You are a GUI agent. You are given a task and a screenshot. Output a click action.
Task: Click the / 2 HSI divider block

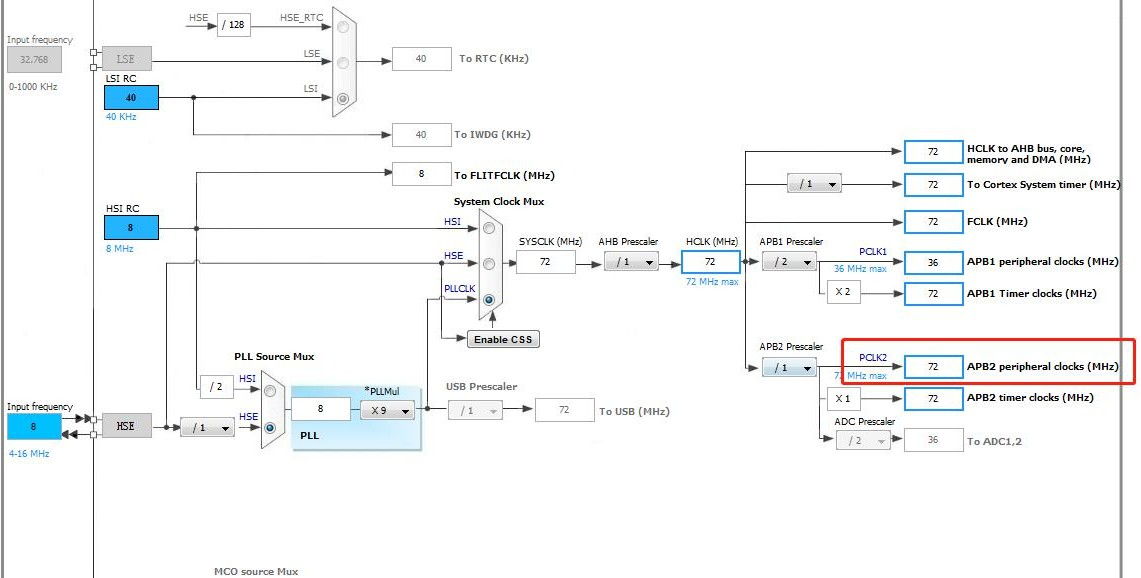click(216, 387)
